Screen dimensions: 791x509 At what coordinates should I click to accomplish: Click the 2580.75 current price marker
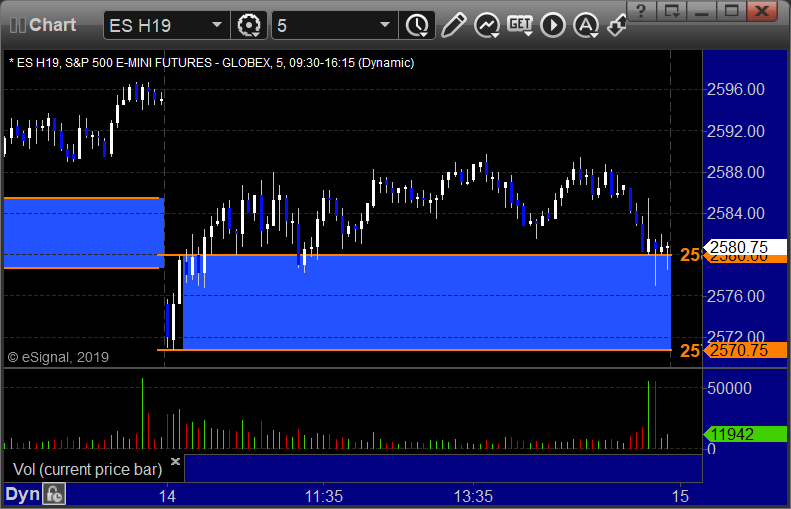(x=745, y=247)
